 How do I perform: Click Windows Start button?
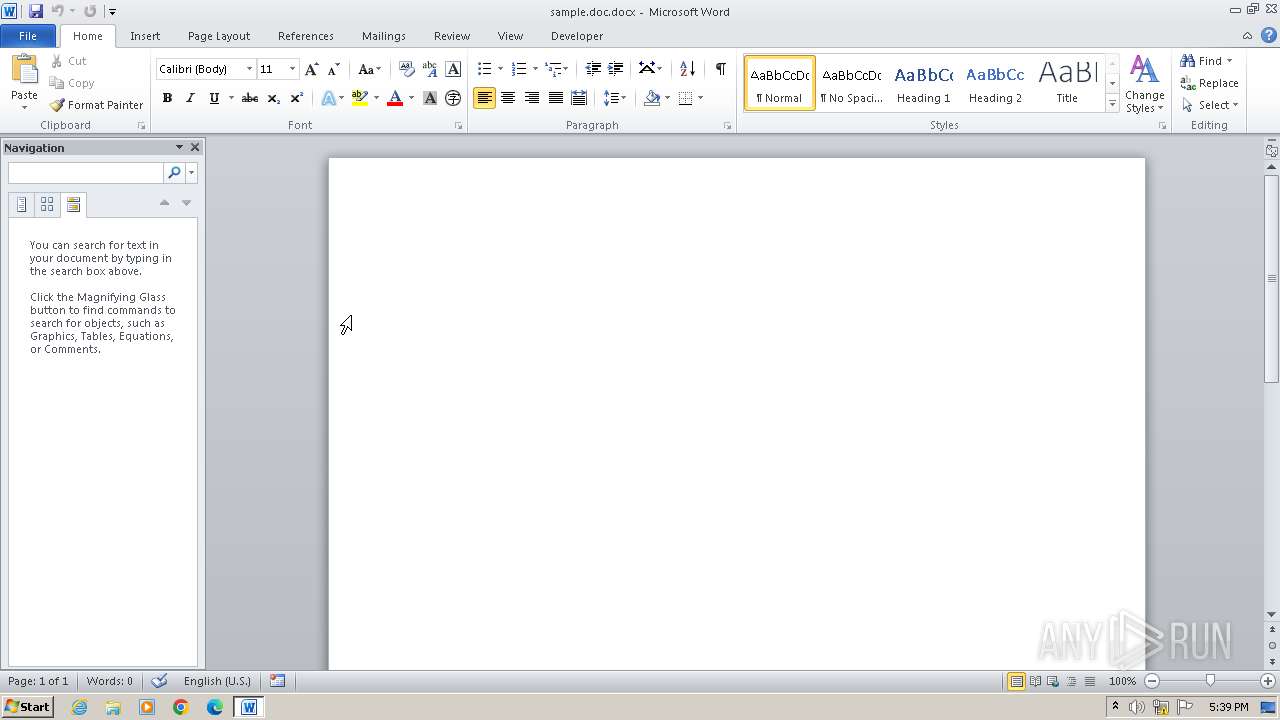tap(28, 707)
